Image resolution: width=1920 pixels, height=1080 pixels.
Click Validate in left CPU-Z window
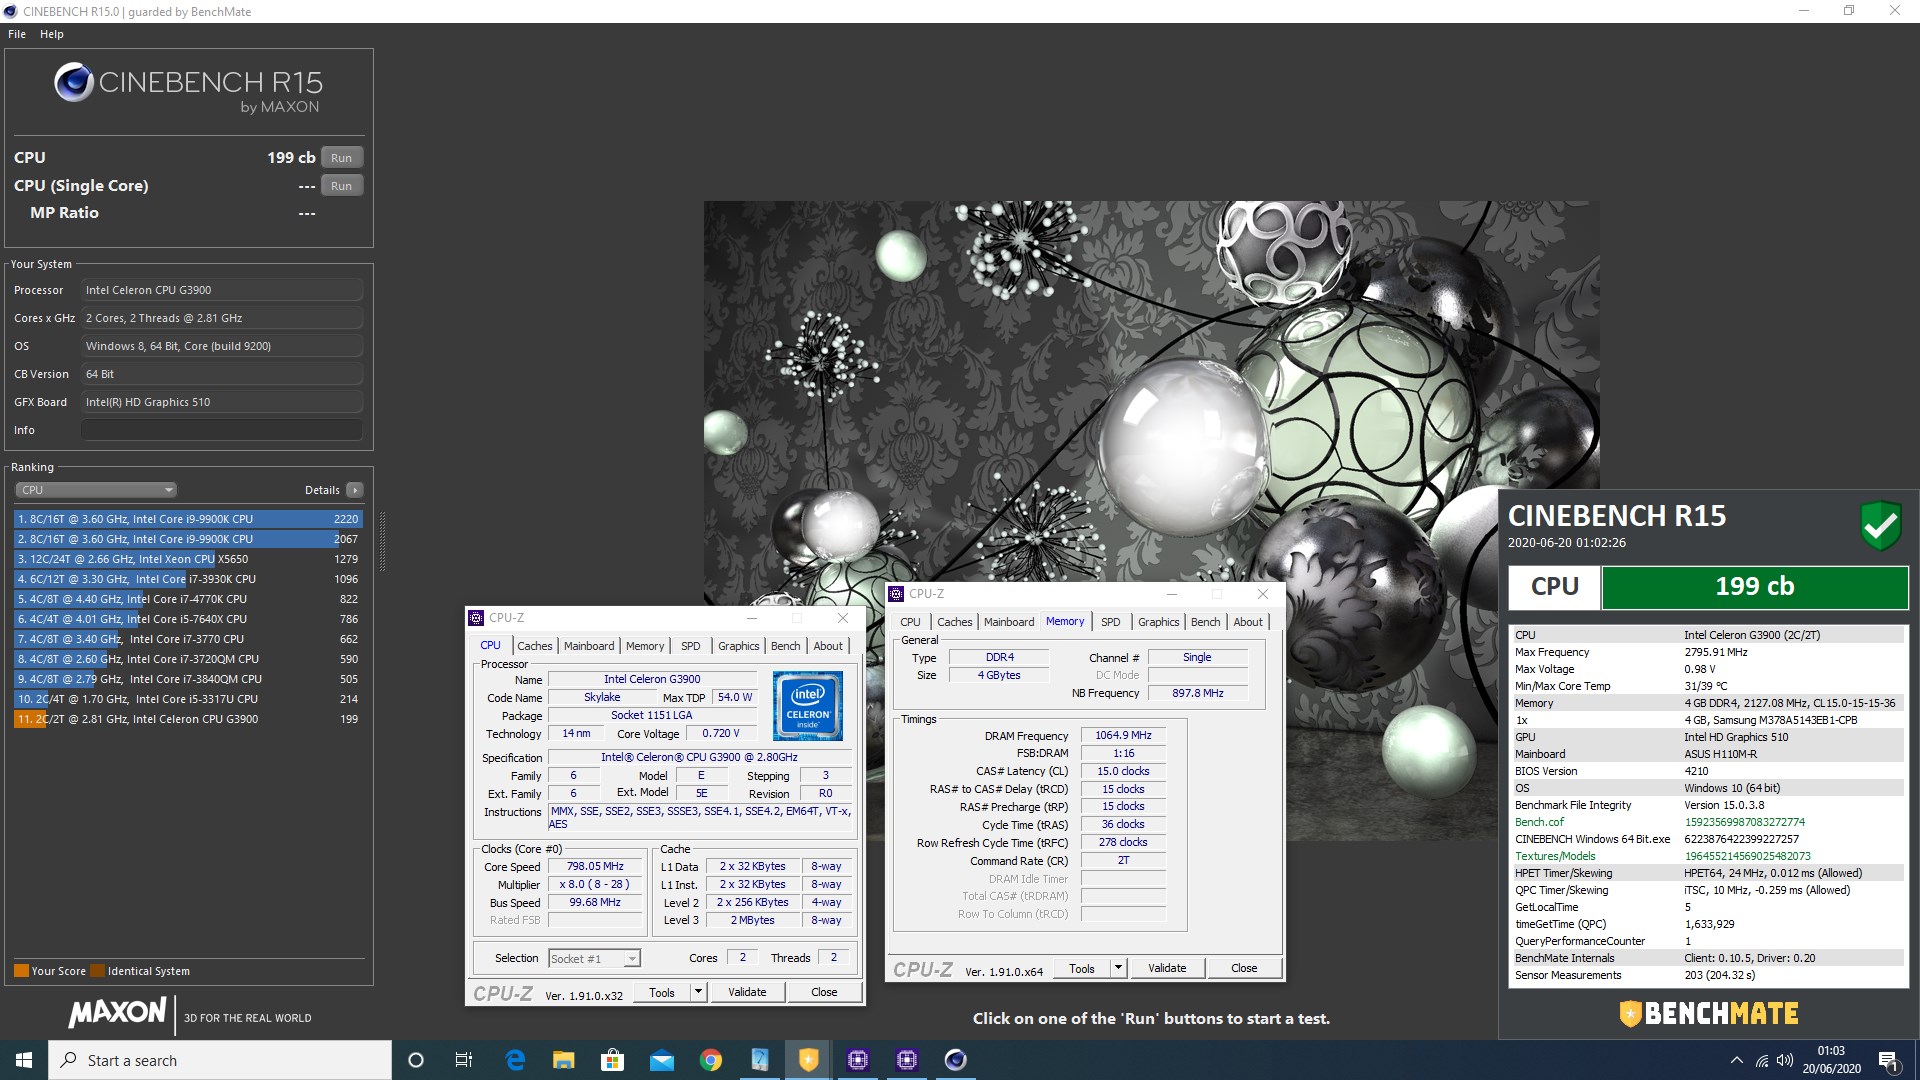click(747, 993)
